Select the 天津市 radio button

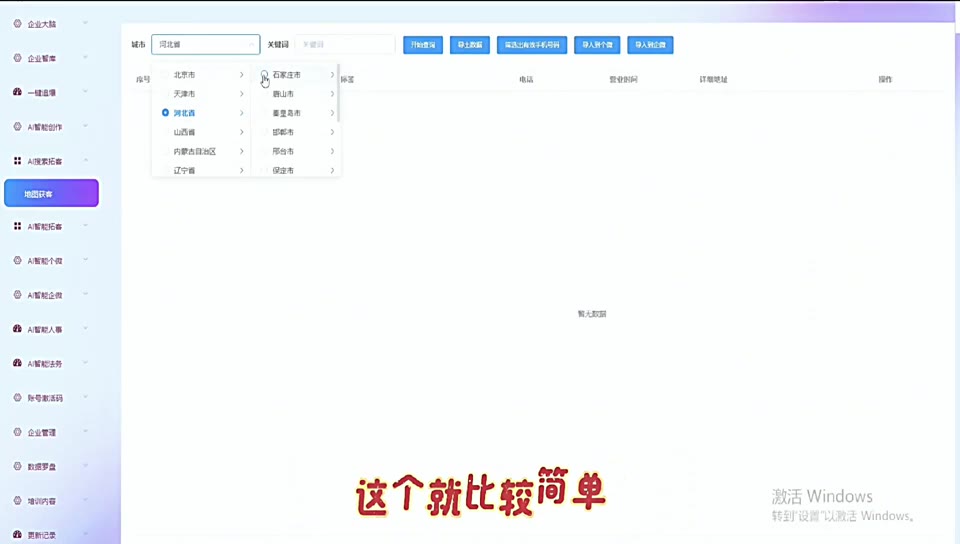(165, 94)
